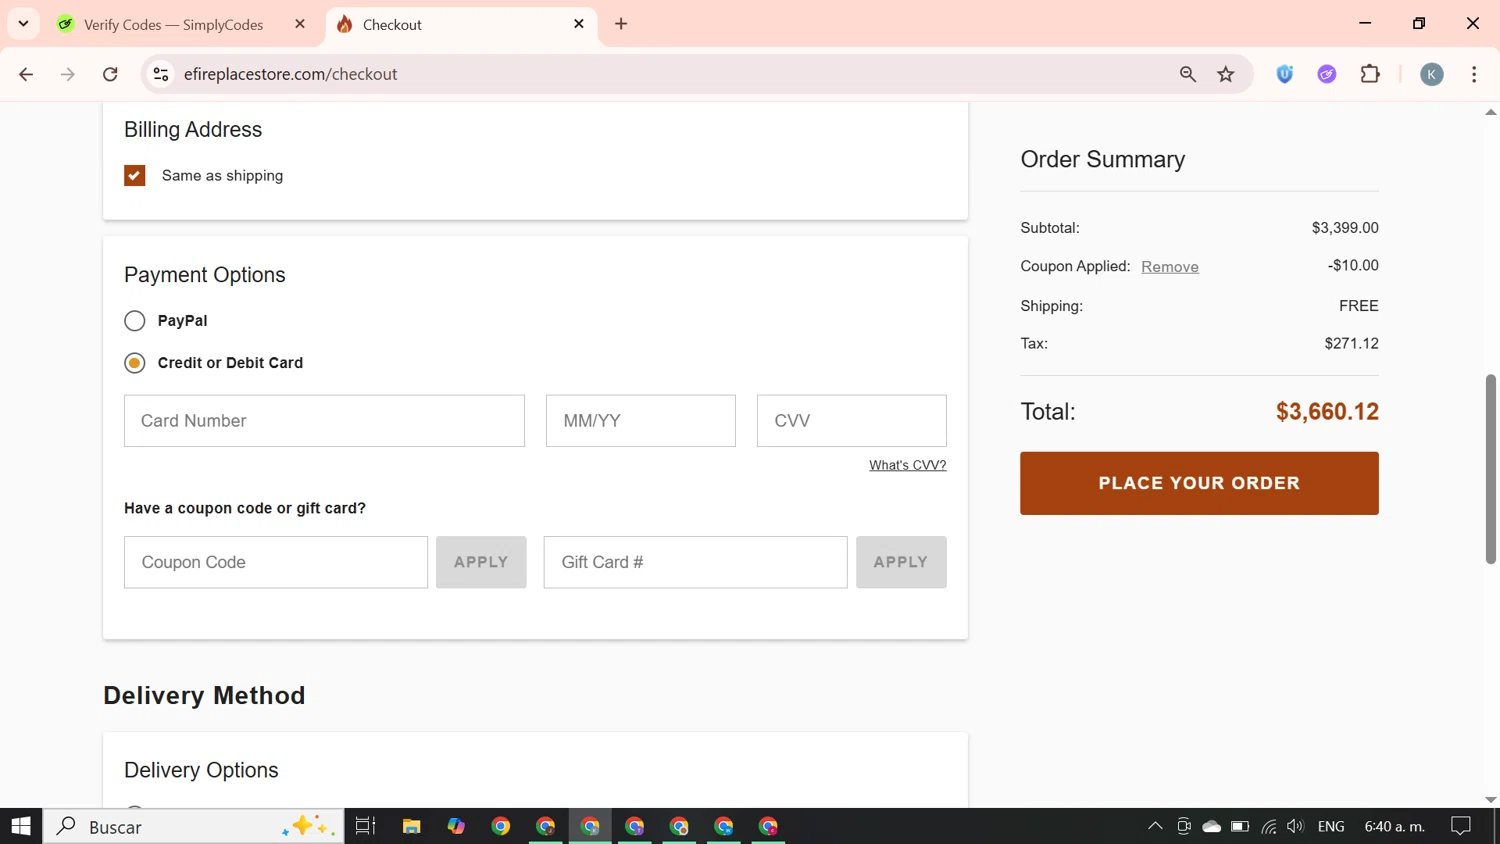Viewport: 1500px width, 844px height.
Task: Click the Delivery Method heading
Action: coord(204,696)
